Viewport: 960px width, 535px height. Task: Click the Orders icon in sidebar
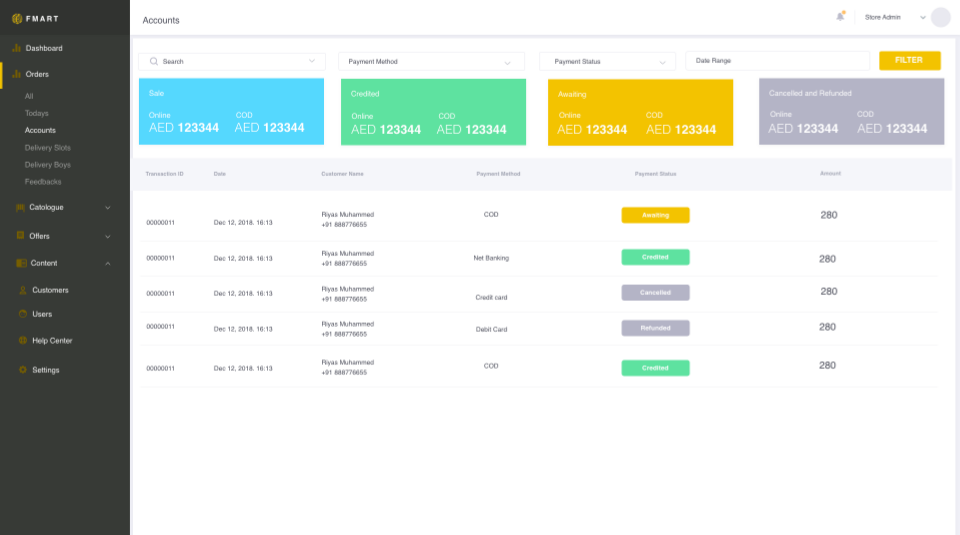[x=17, y=74]
